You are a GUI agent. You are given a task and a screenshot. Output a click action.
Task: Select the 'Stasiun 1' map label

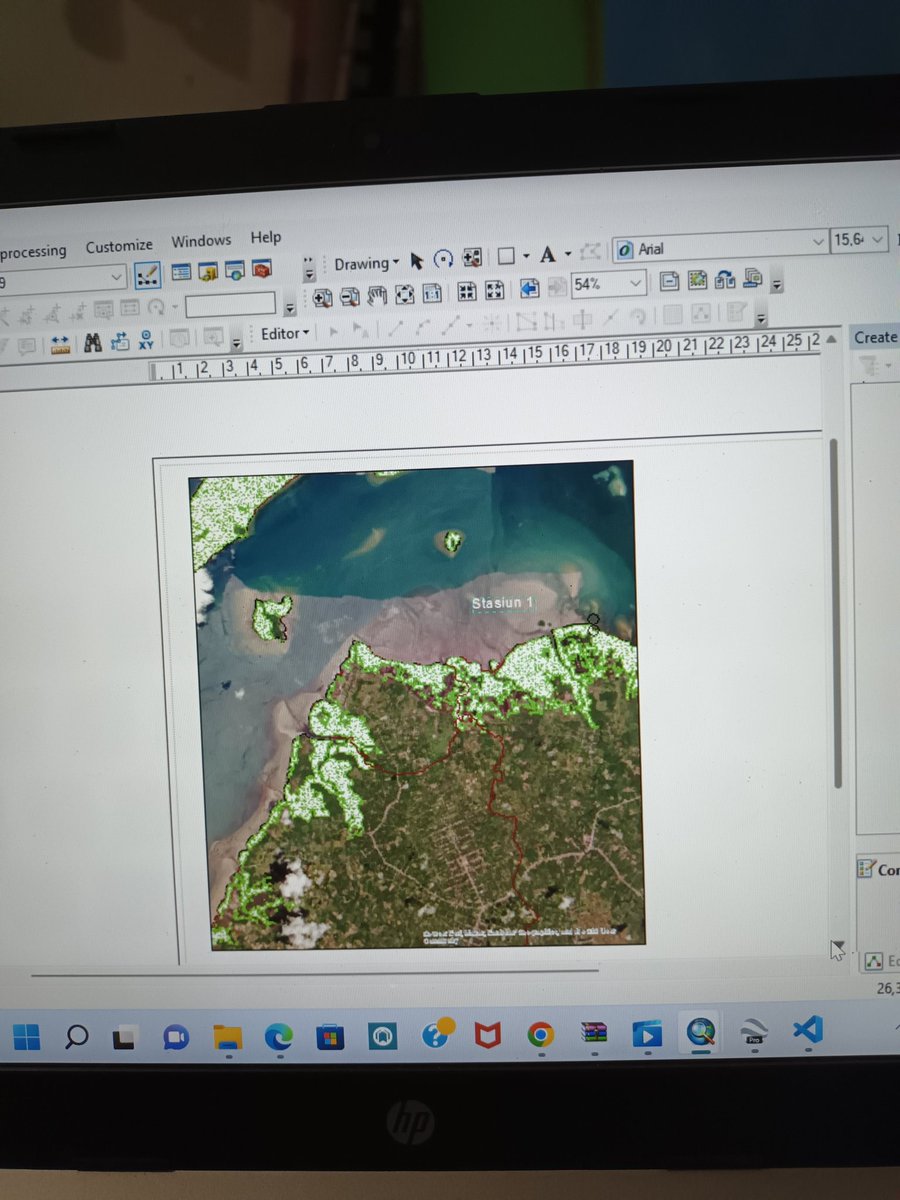click(503, 603)
